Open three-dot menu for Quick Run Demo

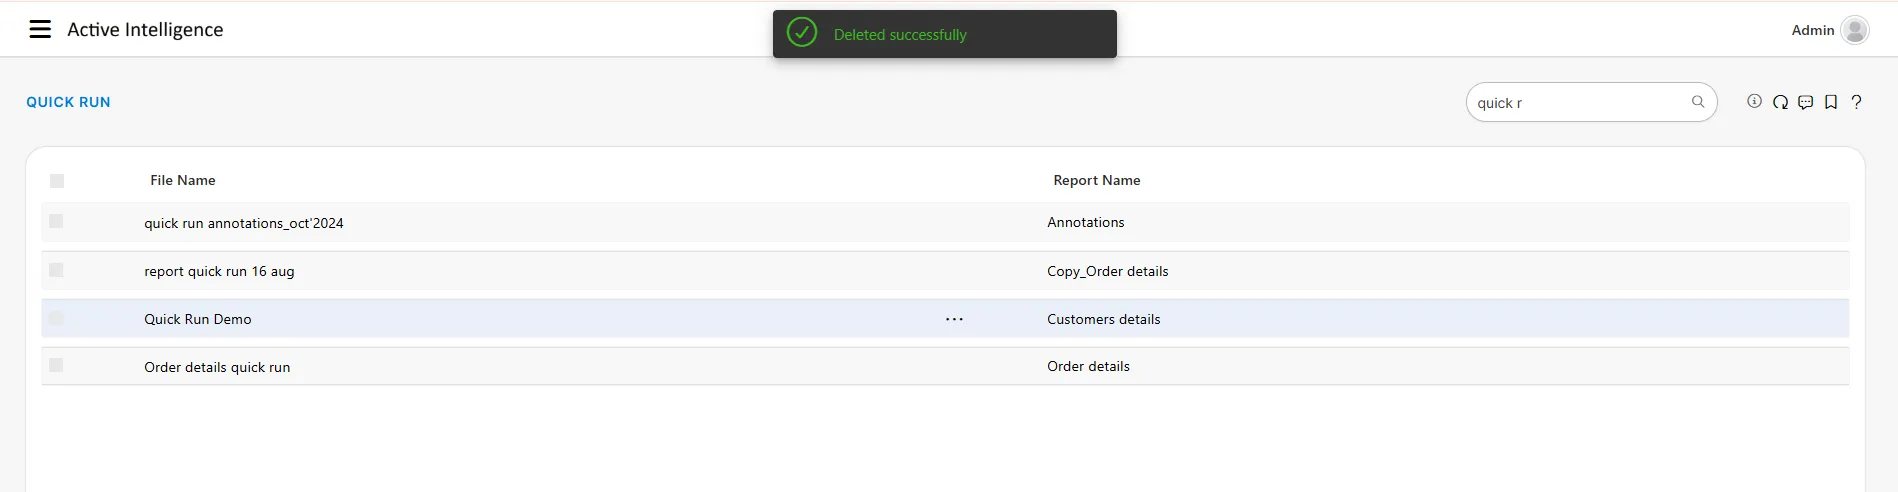tap(954, 319)
